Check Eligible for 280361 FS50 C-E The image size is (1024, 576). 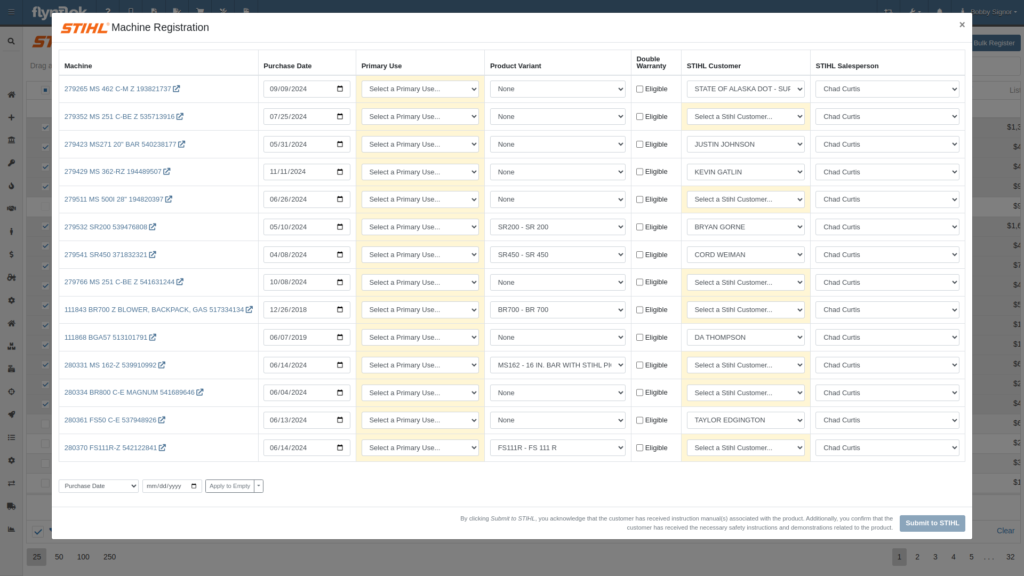(639, 420)
